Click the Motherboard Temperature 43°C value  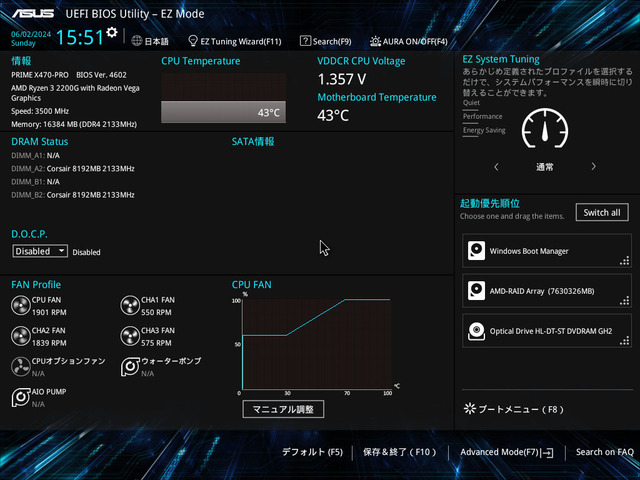(333, 116)
